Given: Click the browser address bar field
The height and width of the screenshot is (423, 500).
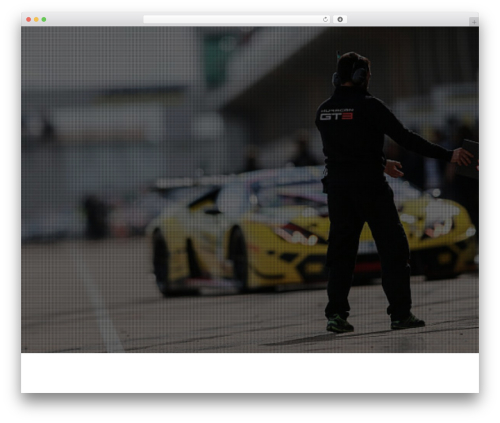Looking at the screenshot, I should (x=237, y=19).
